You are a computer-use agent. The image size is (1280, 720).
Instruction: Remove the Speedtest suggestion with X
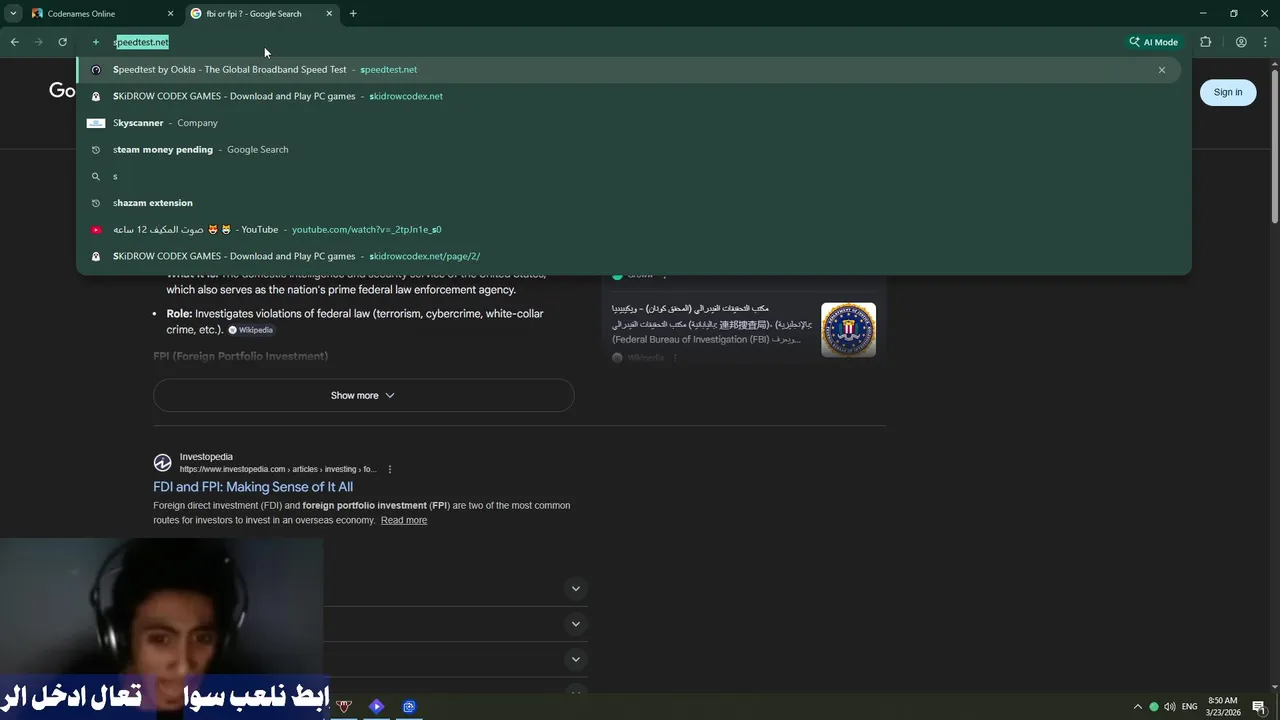pyautogui.click(x=1162, y=70)
